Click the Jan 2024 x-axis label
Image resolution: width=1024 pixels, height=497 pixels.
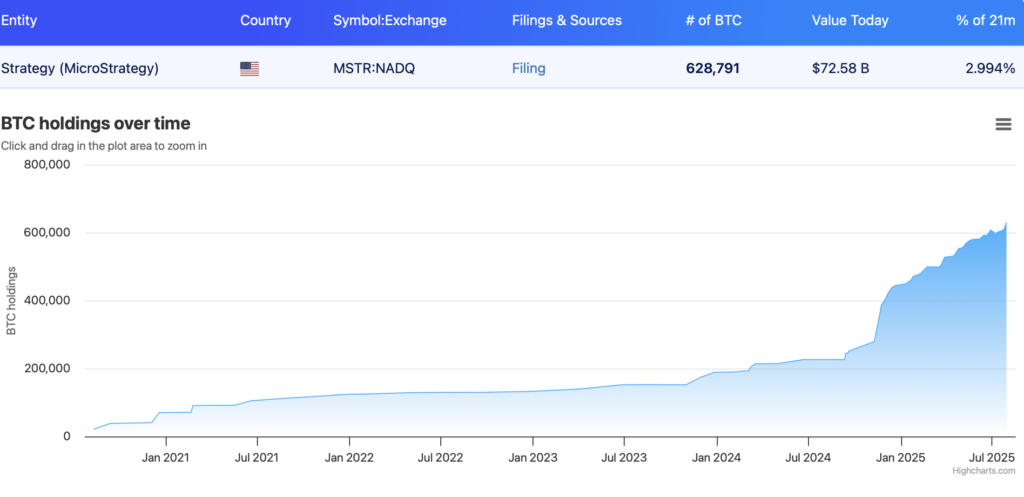point(717,457)
